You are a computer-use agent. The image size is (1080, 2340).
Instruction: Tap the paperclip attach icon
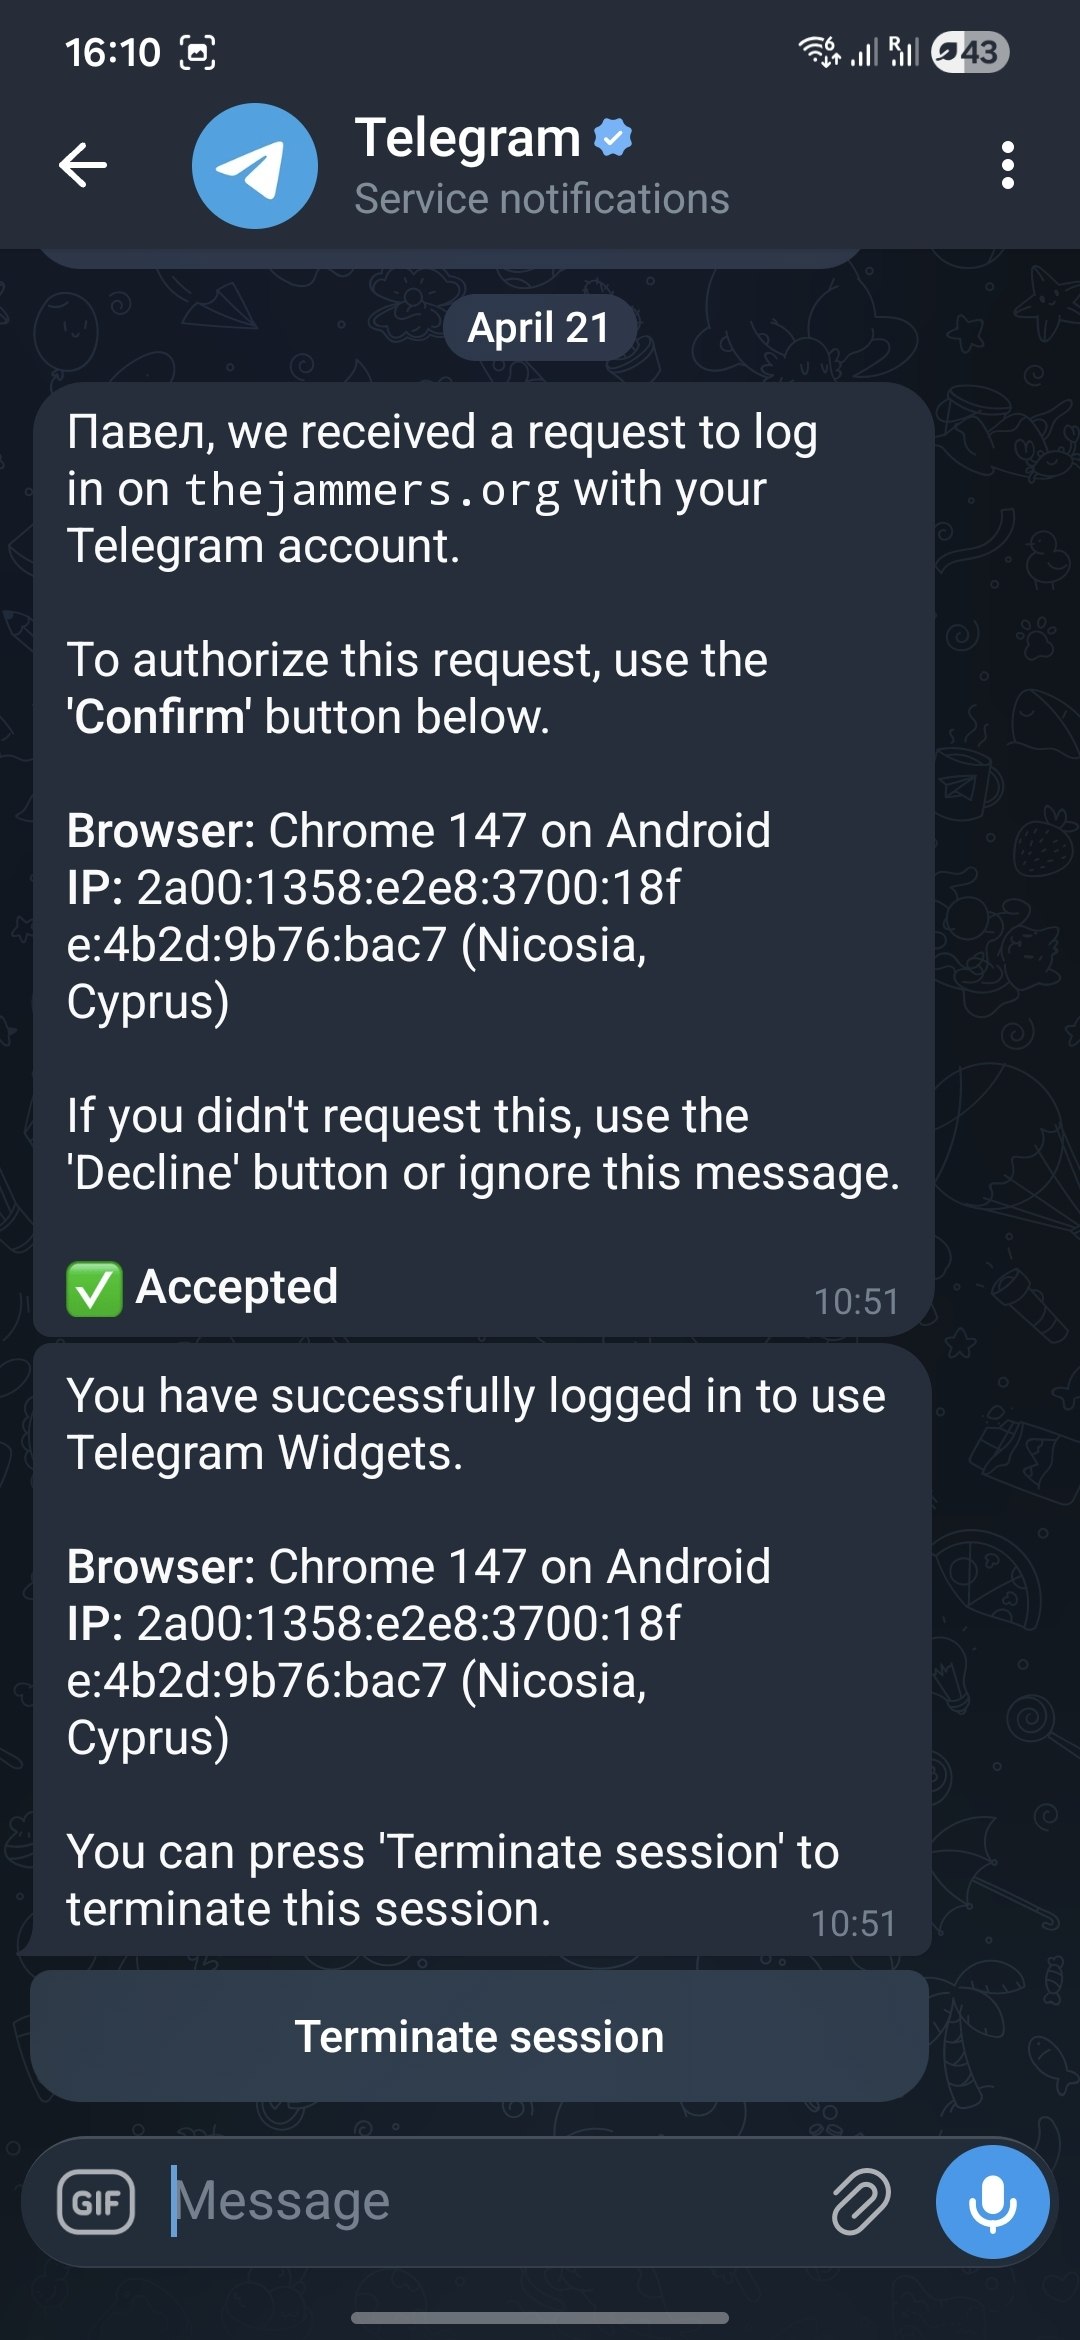coord(860,2201)
